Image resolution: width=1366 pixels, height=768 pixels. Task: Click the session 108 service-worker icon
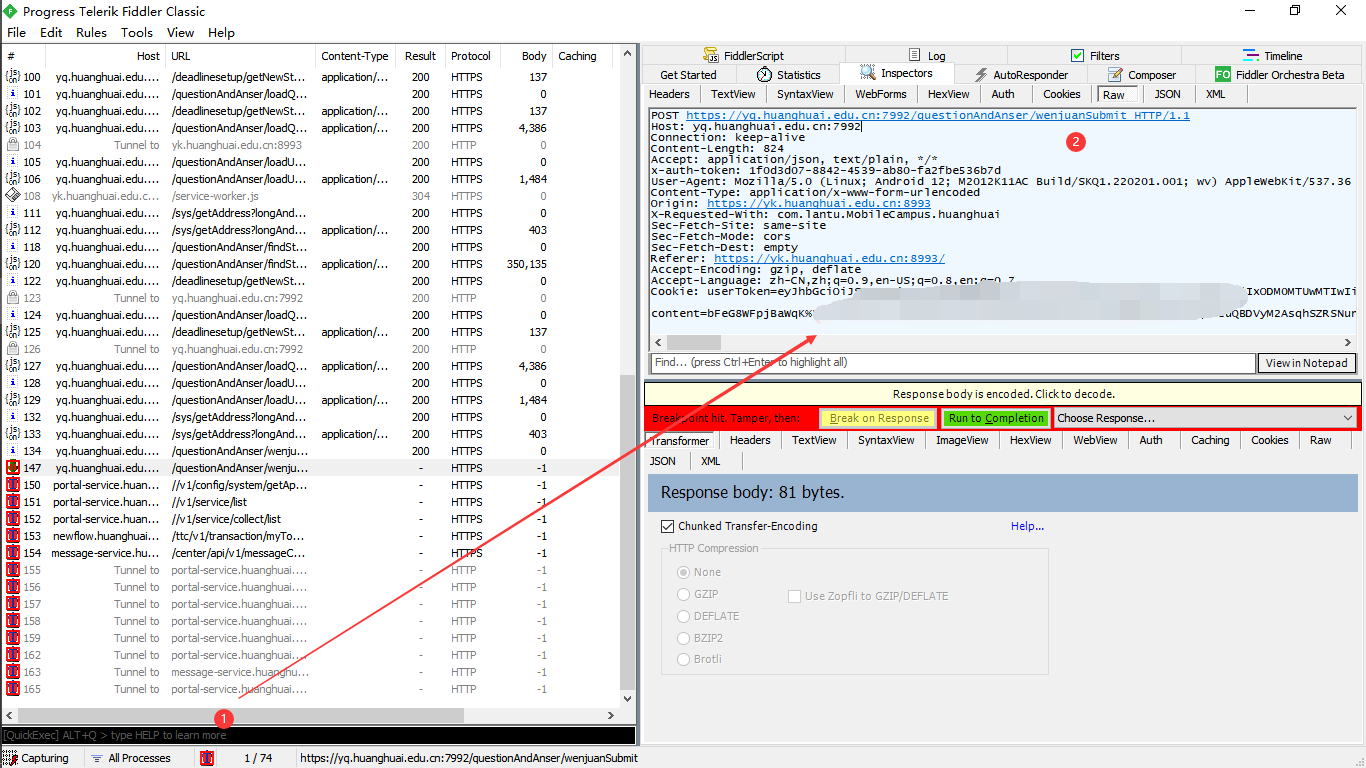(13, 195)
